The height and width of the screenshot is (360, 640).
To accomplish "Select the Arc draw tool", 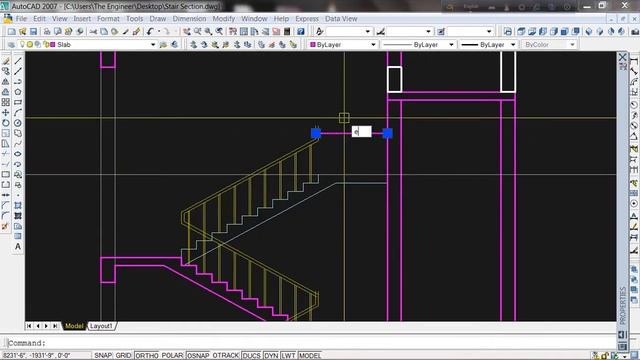I will (18, 113).
